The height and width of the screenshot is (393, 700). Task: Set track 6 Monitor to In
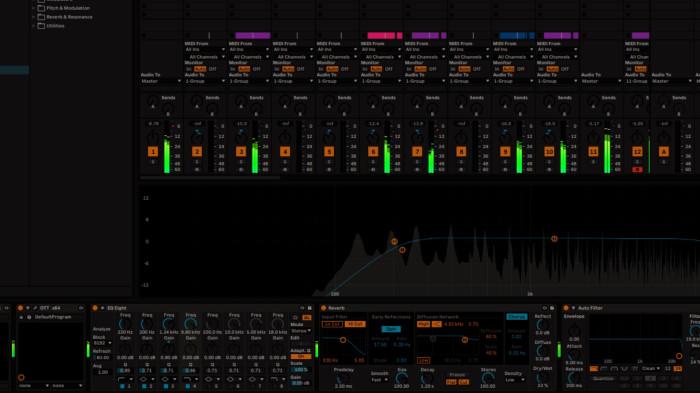coord(365,69)
